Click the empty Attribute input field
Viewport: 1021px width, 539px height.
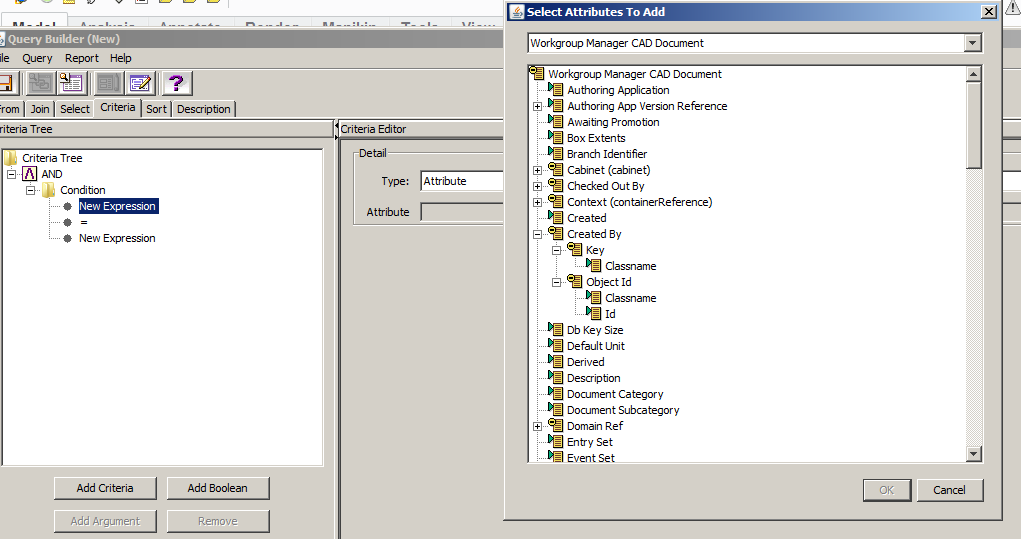pos(462,212)
